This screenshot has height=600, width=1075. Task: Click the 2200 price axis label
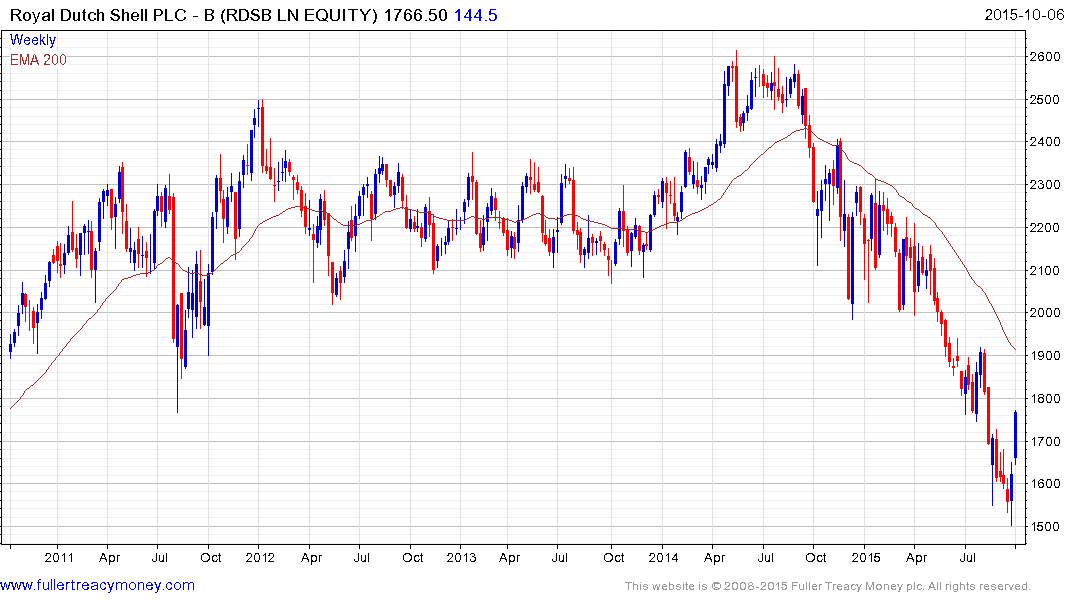click(1045, 228)
